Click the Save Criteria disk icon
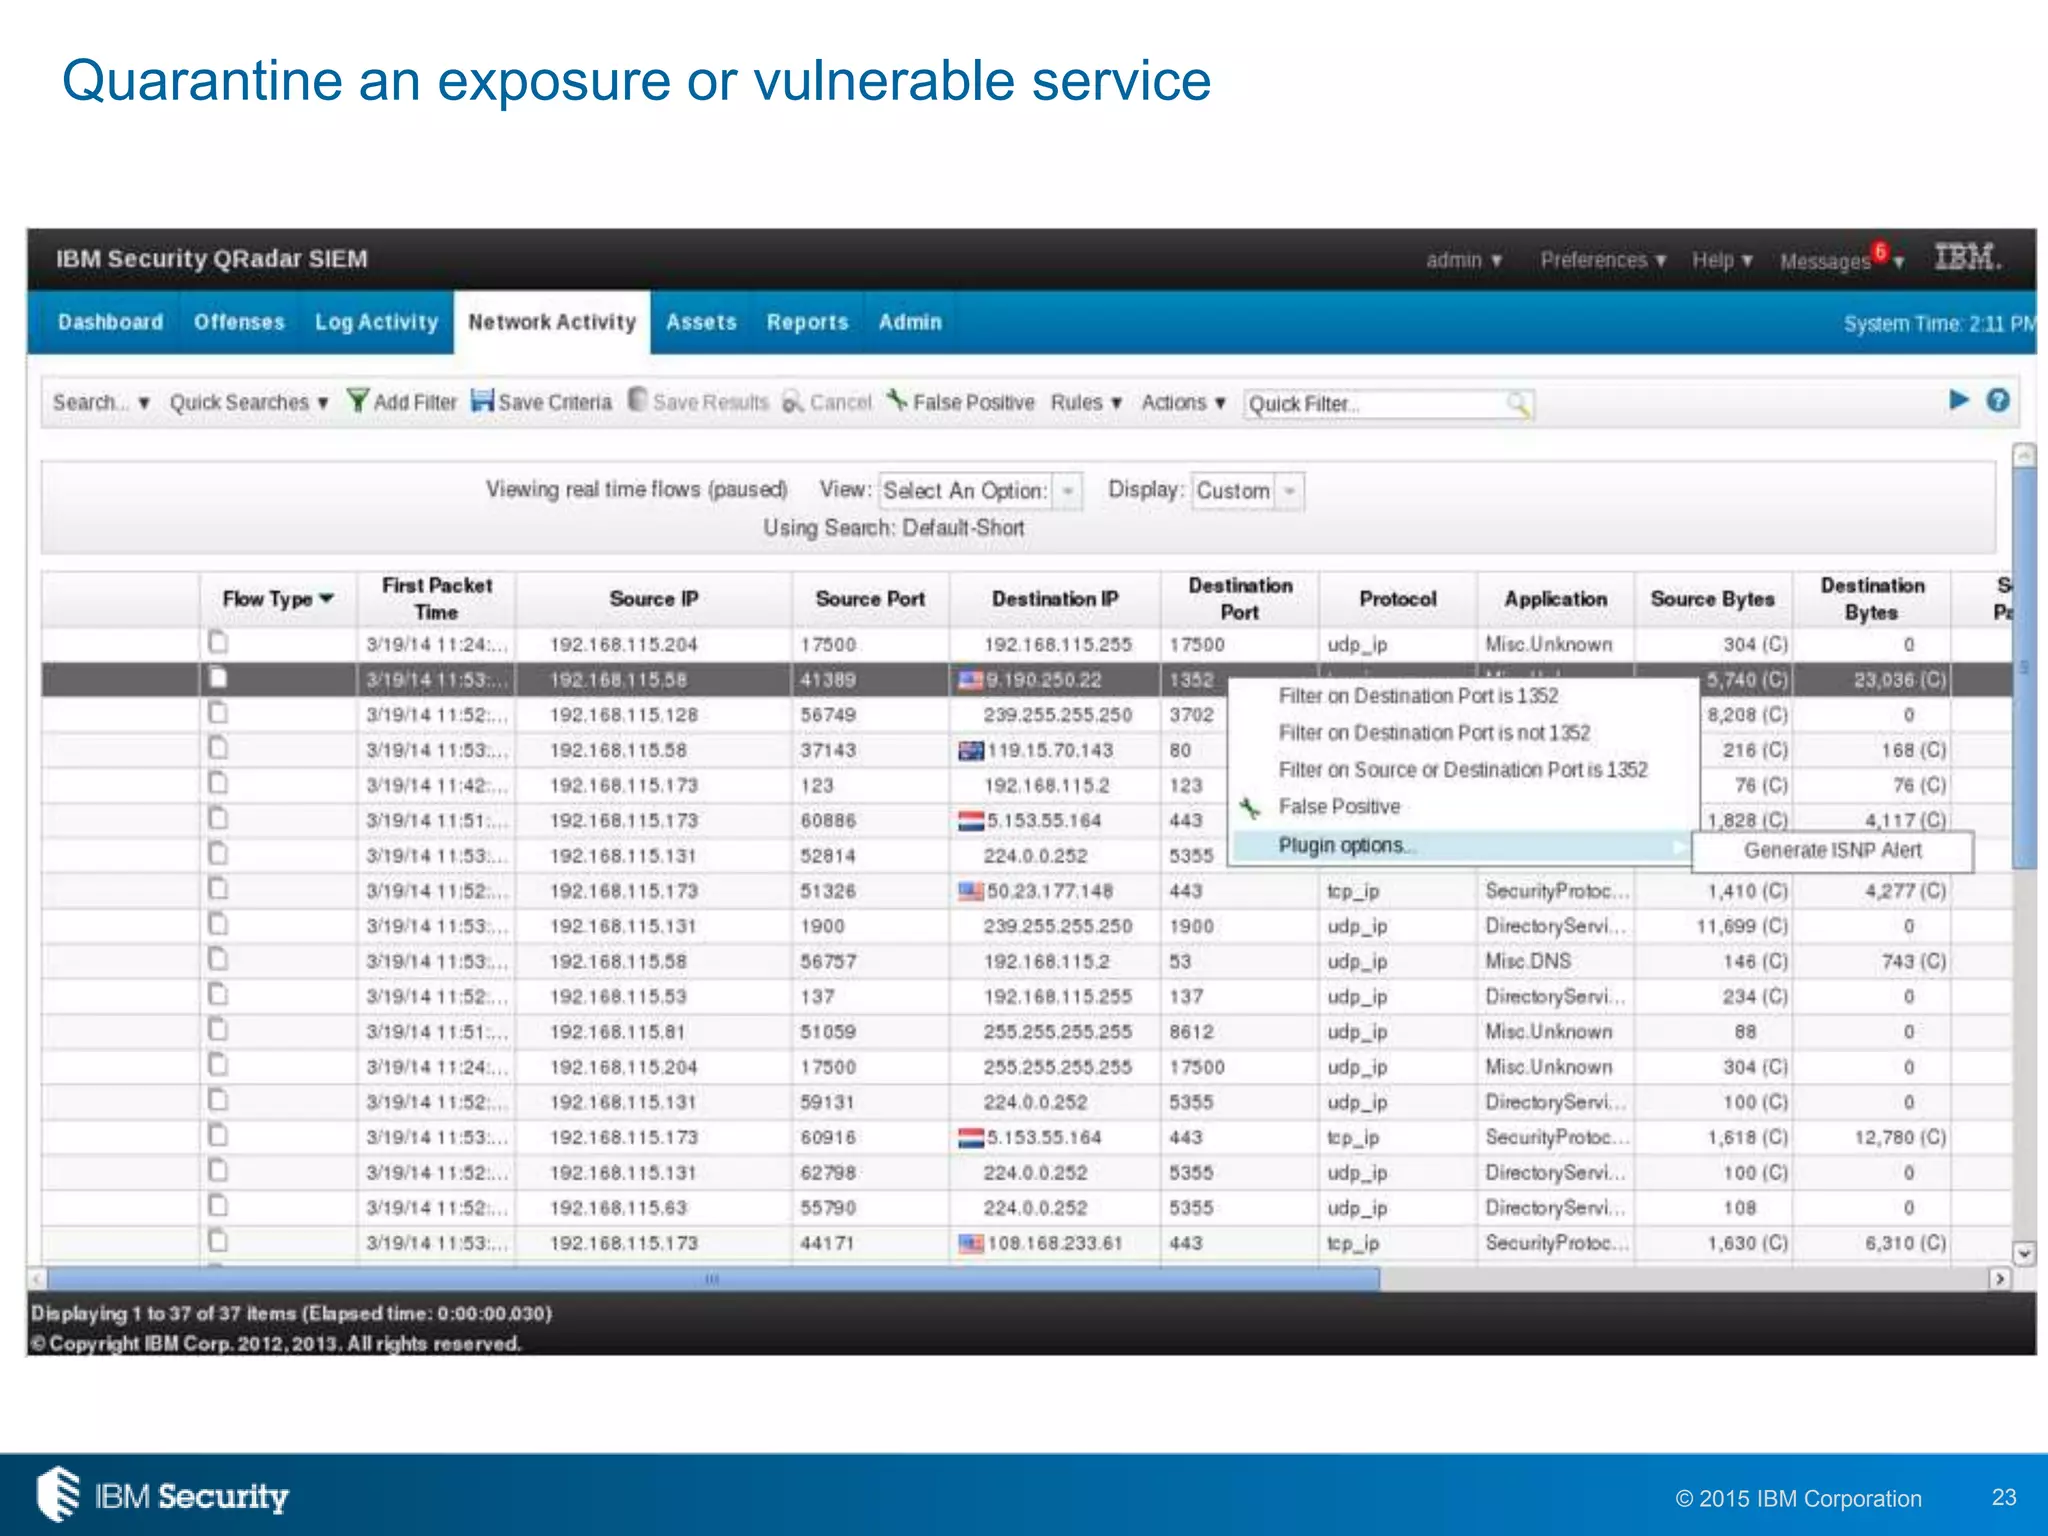The width and height of the screenshot is (2048, 1536). pyautogui.click(x=483, y=400)
